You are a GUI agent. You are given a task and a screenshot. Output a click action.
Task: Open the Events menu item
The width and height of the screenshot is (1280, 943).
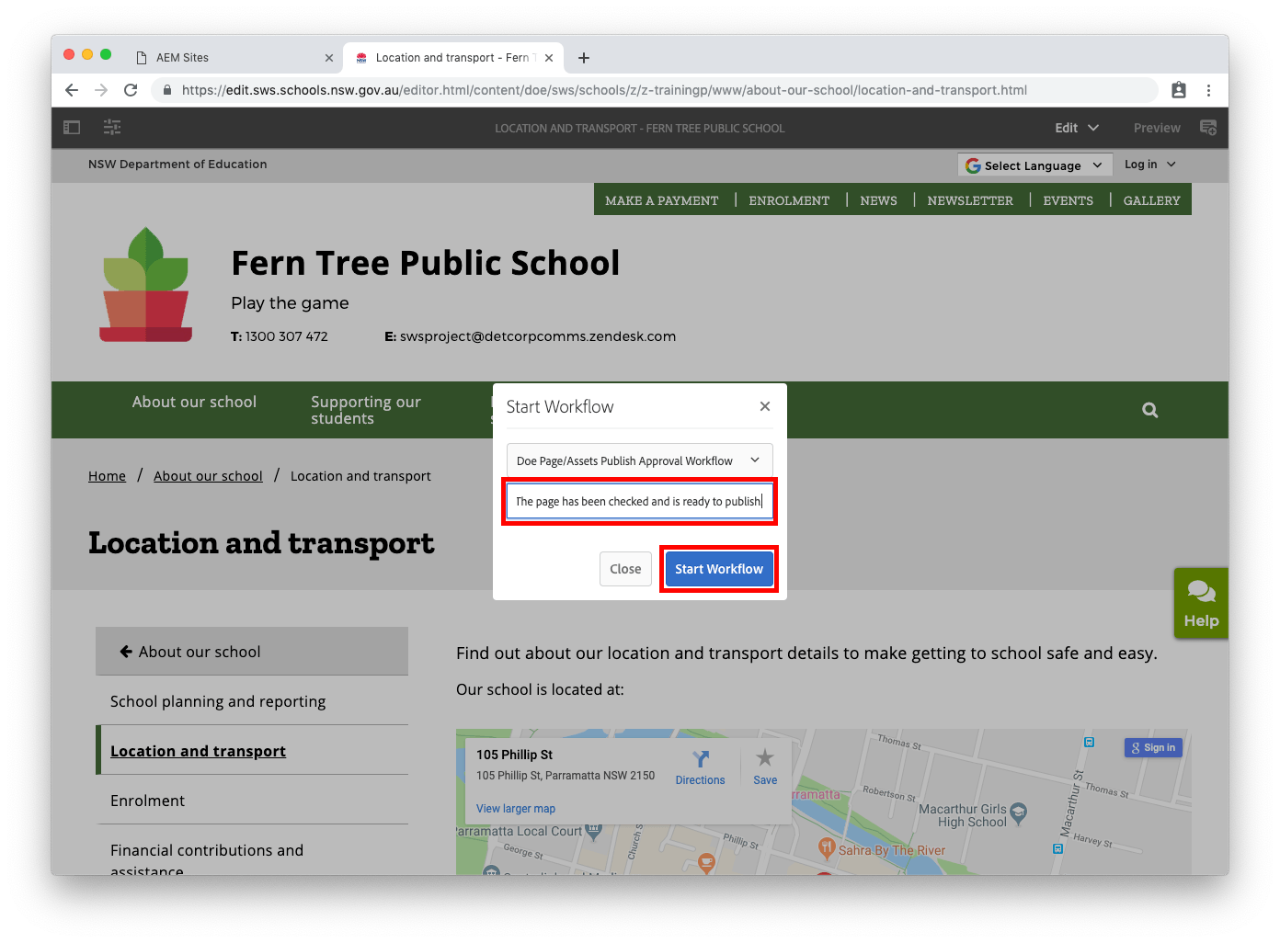tap(1068, 200)
